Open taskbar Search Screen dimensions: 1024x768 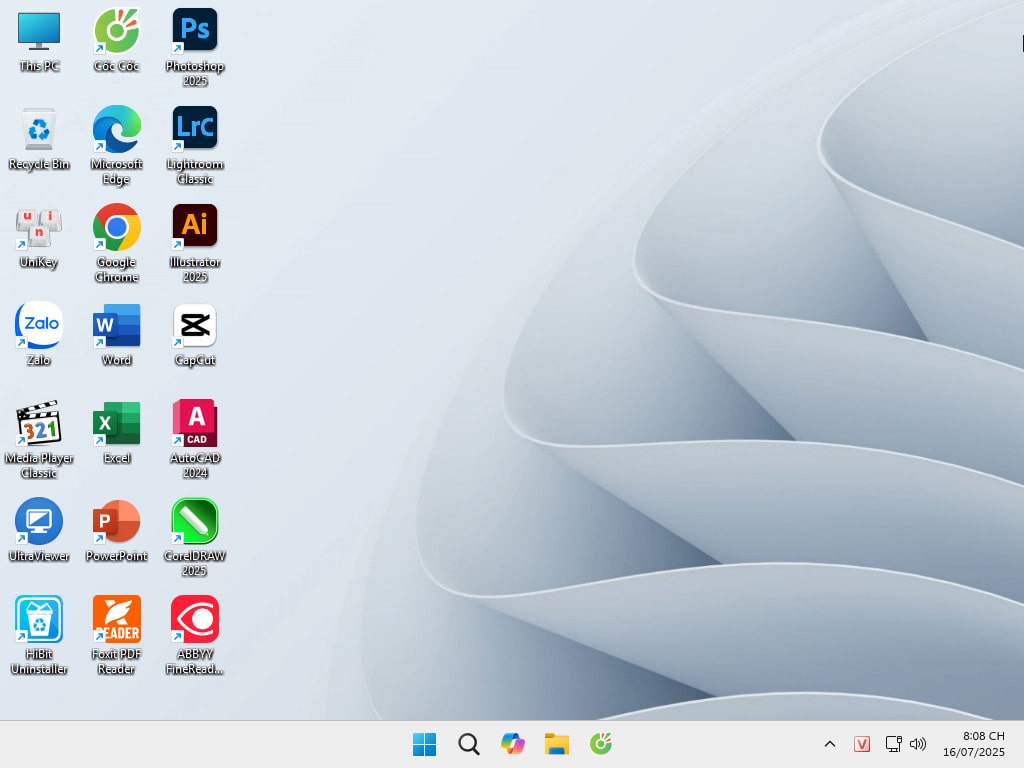469,744
